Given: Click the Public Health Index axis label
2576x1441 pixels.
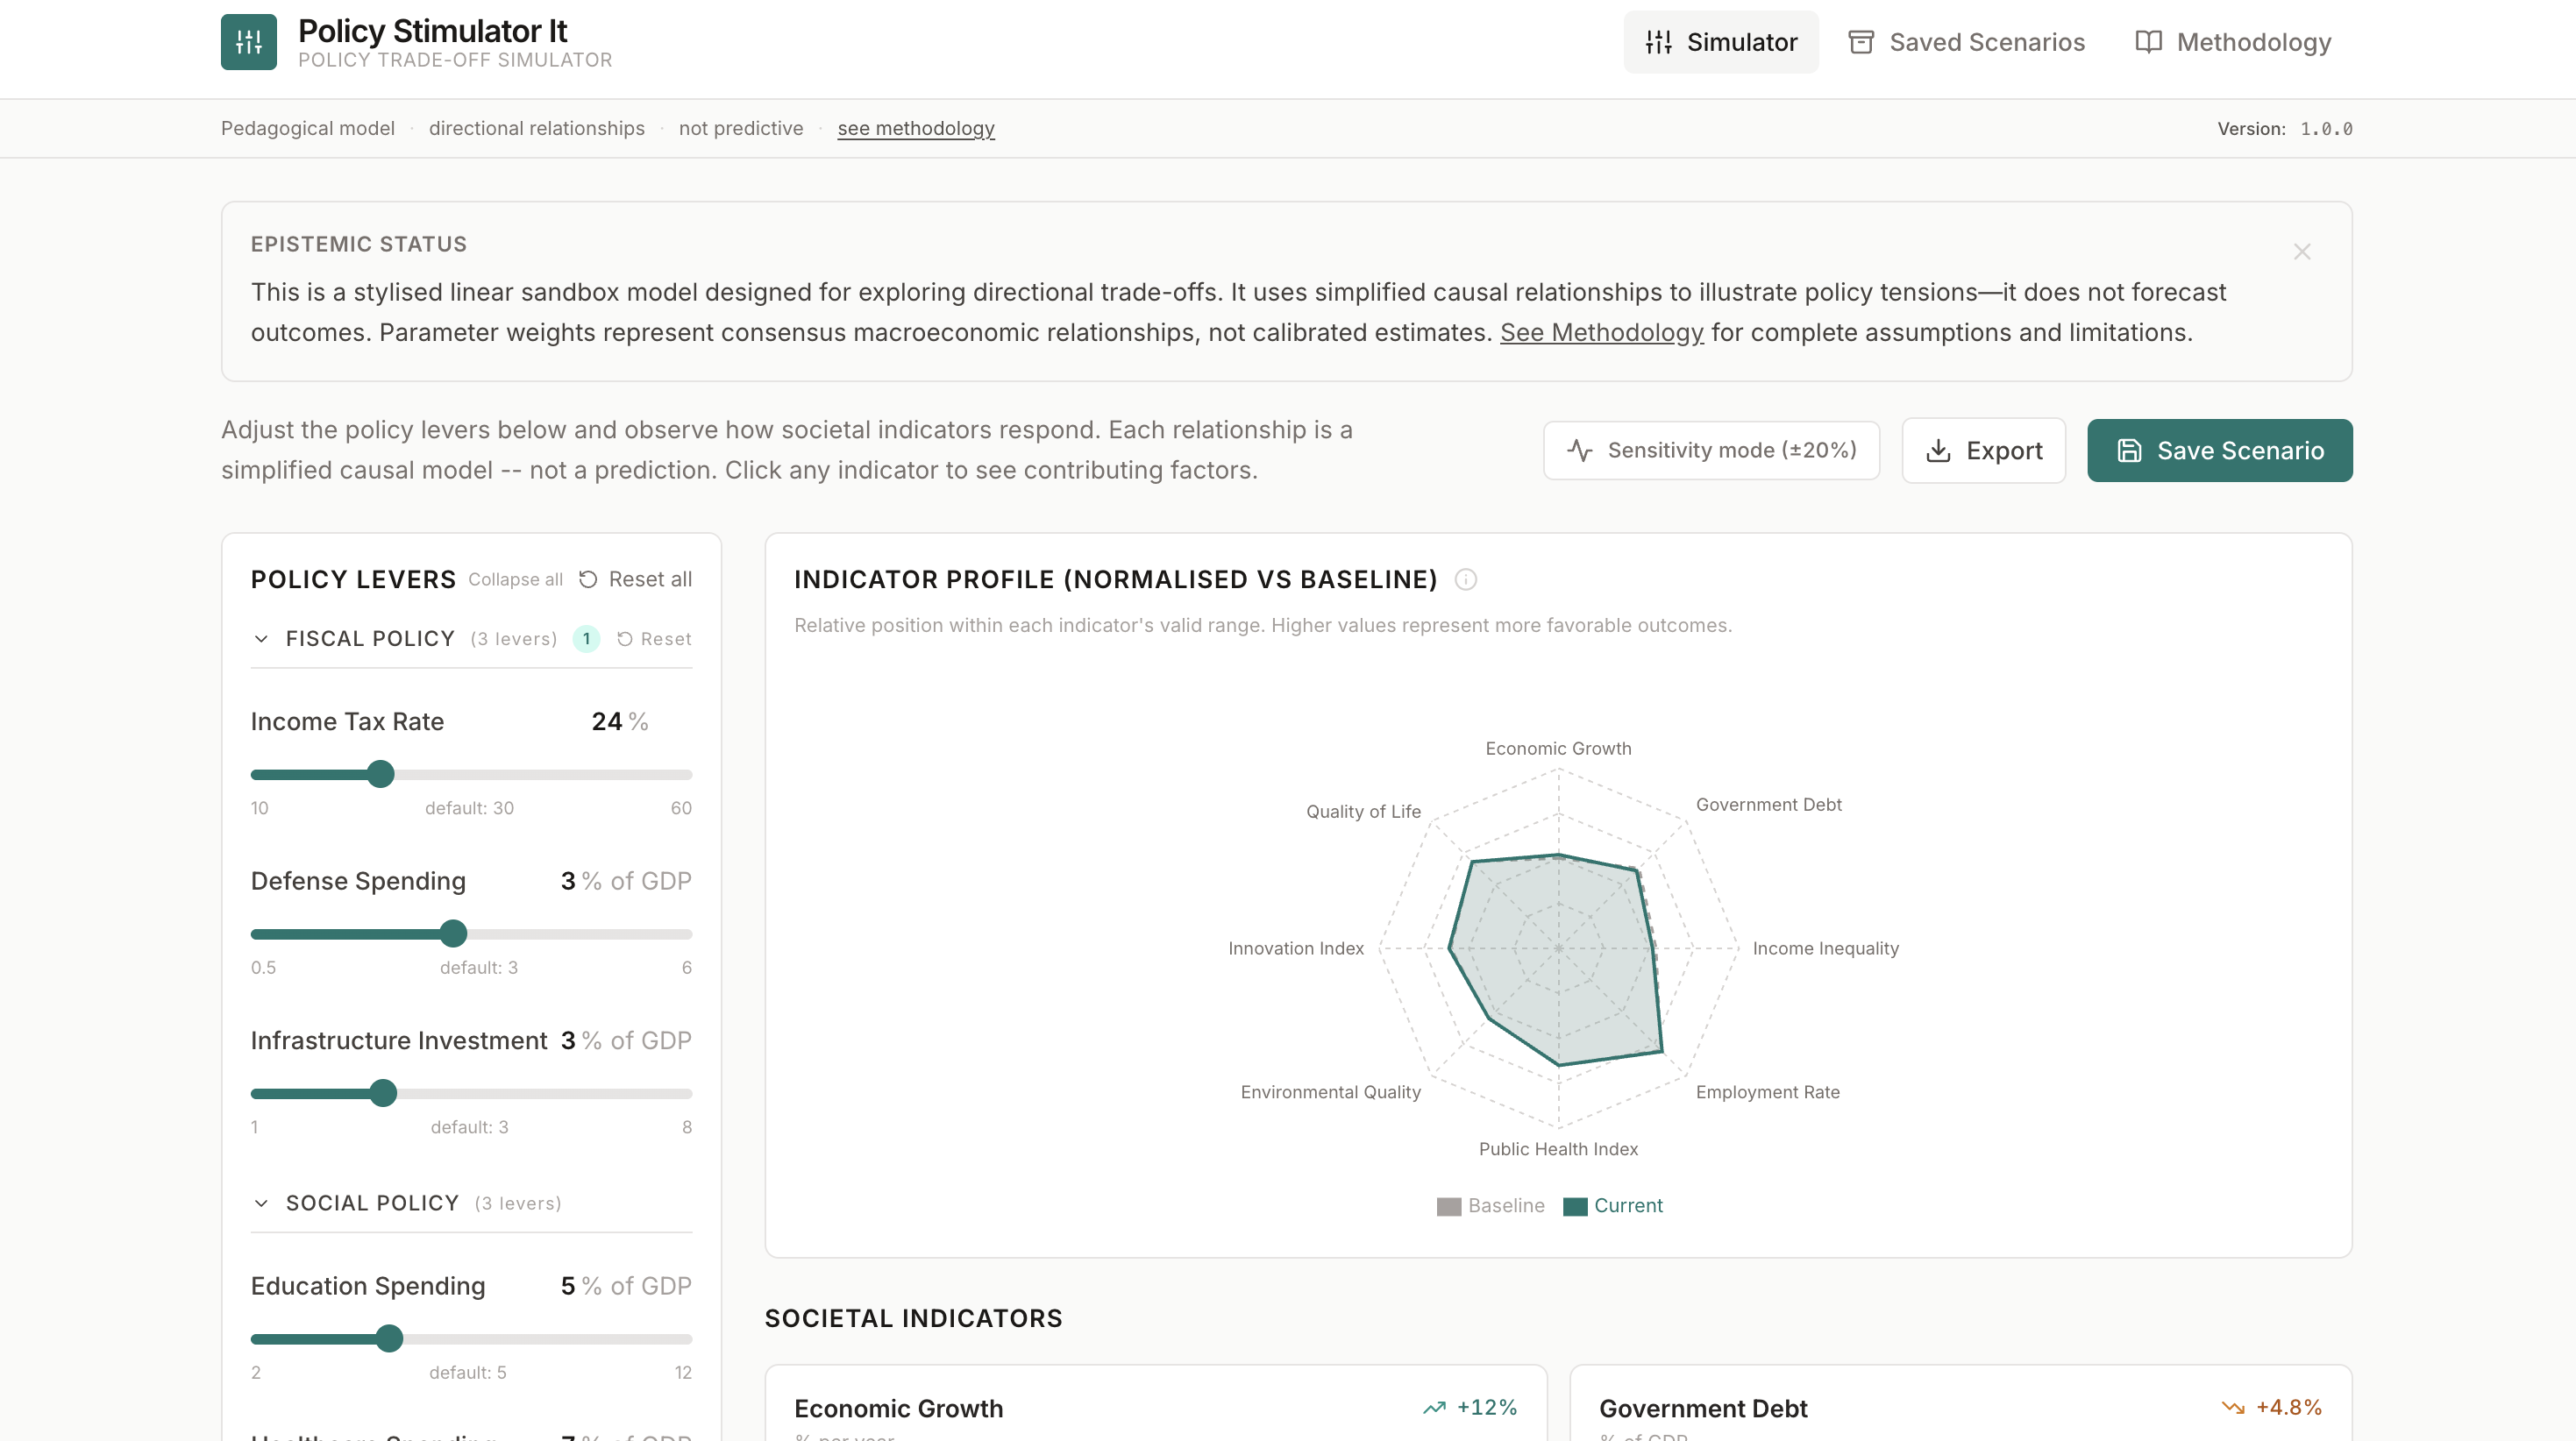Looking at the screenshot, I should (1558, 1149).
